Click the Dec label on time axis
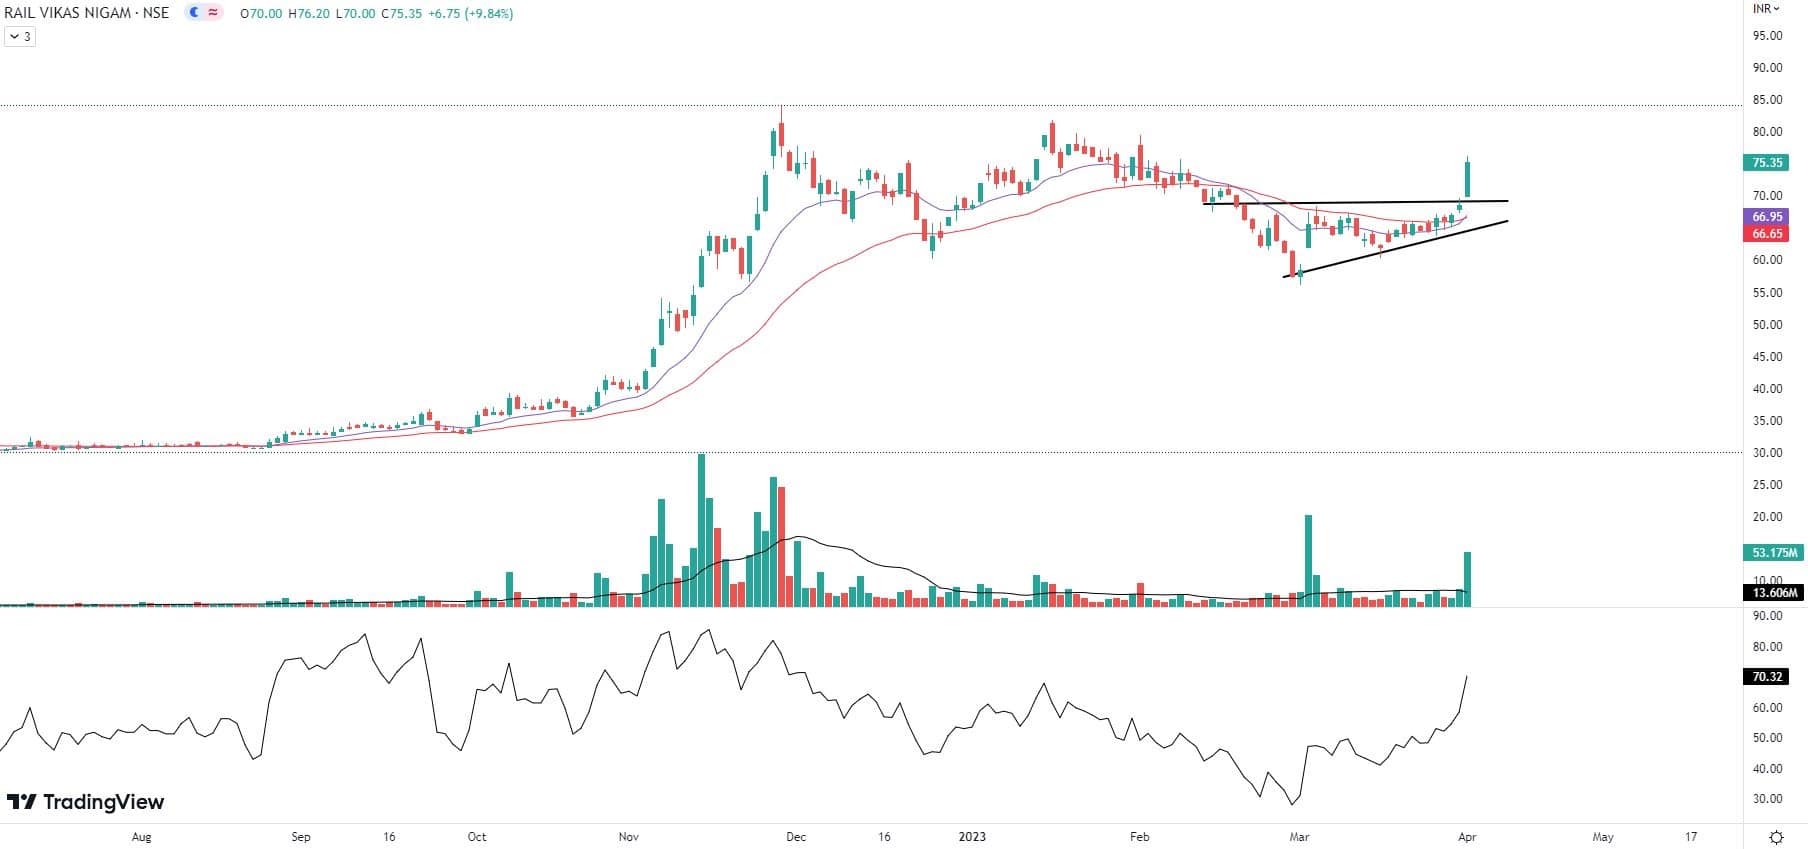This screenshot has height=849, width=1808. (x=796, y=837)
